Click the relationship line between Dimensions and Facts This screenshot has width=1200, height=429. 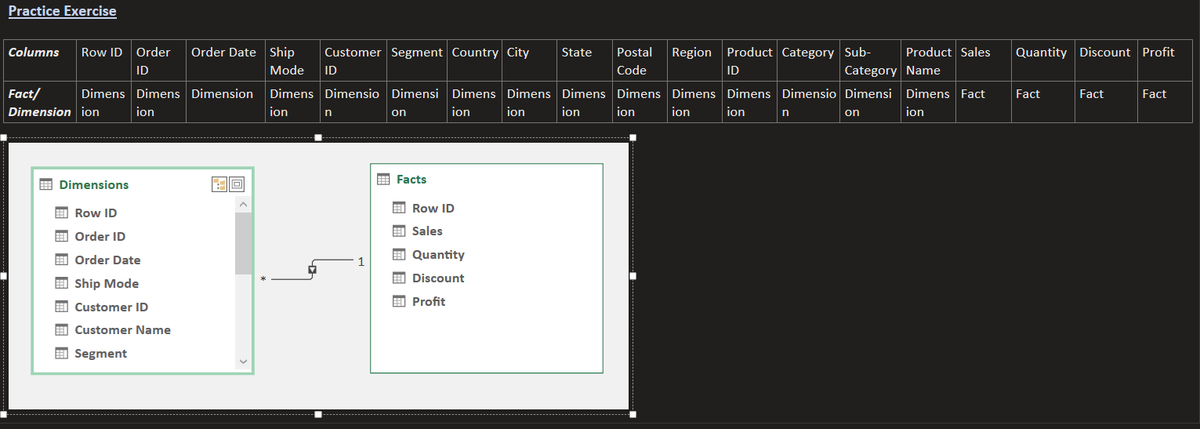click(x=312, y=270)
